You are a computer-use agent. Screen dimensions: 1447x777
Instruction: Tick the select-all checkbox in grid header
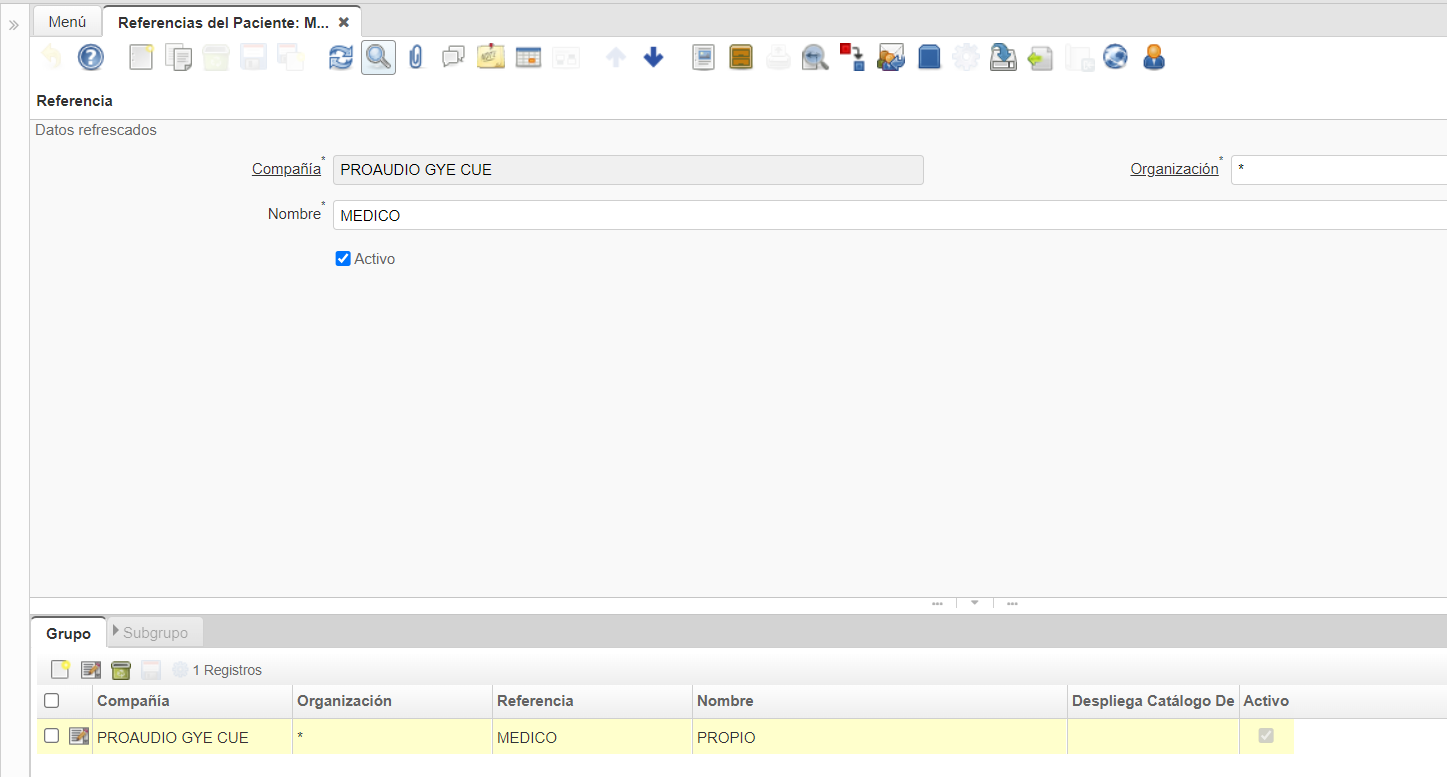pos(52,701)
